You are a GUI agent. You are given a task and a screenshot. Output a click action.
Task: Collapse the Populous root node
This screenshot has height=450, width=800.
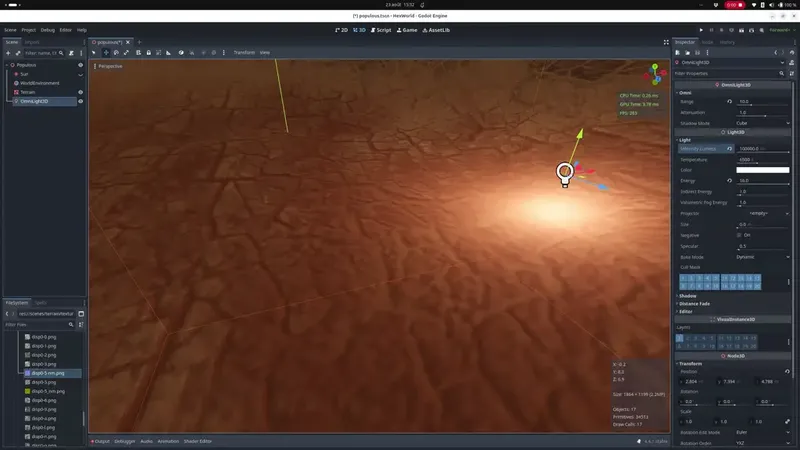pos(7,65)
